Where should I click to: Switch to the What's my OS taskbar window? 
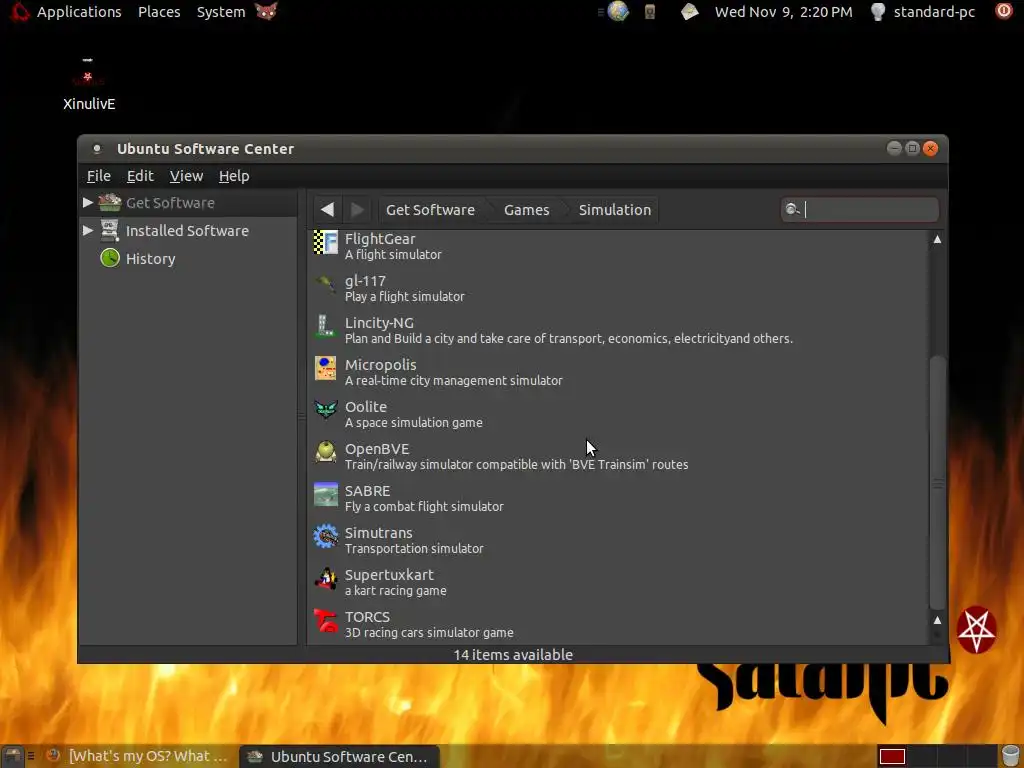(137, 756)
